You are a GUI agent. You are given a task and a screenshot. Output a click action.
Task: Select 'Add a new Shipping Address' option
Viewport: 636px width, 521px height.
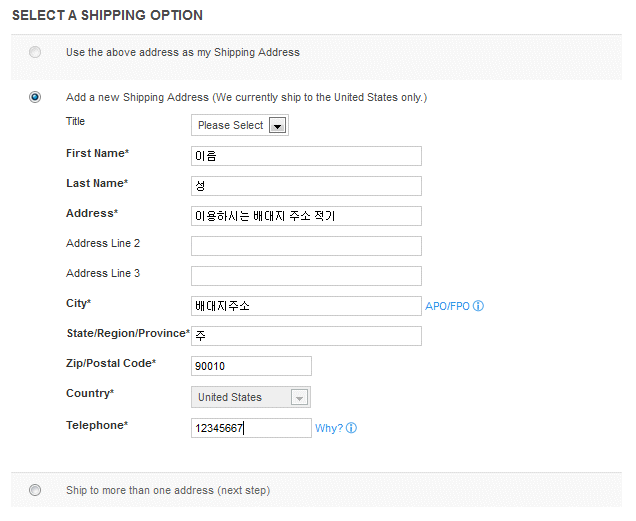tap(35, 97)
